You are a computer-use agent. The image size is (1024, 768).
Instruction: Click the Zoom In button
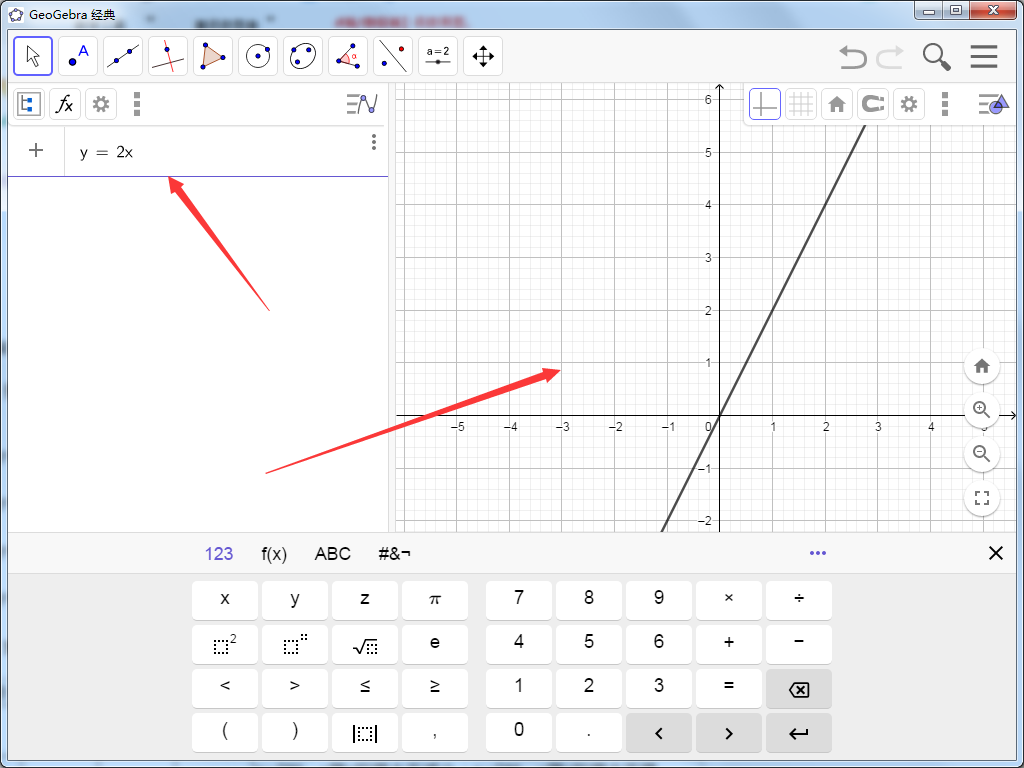coord(981,410)
